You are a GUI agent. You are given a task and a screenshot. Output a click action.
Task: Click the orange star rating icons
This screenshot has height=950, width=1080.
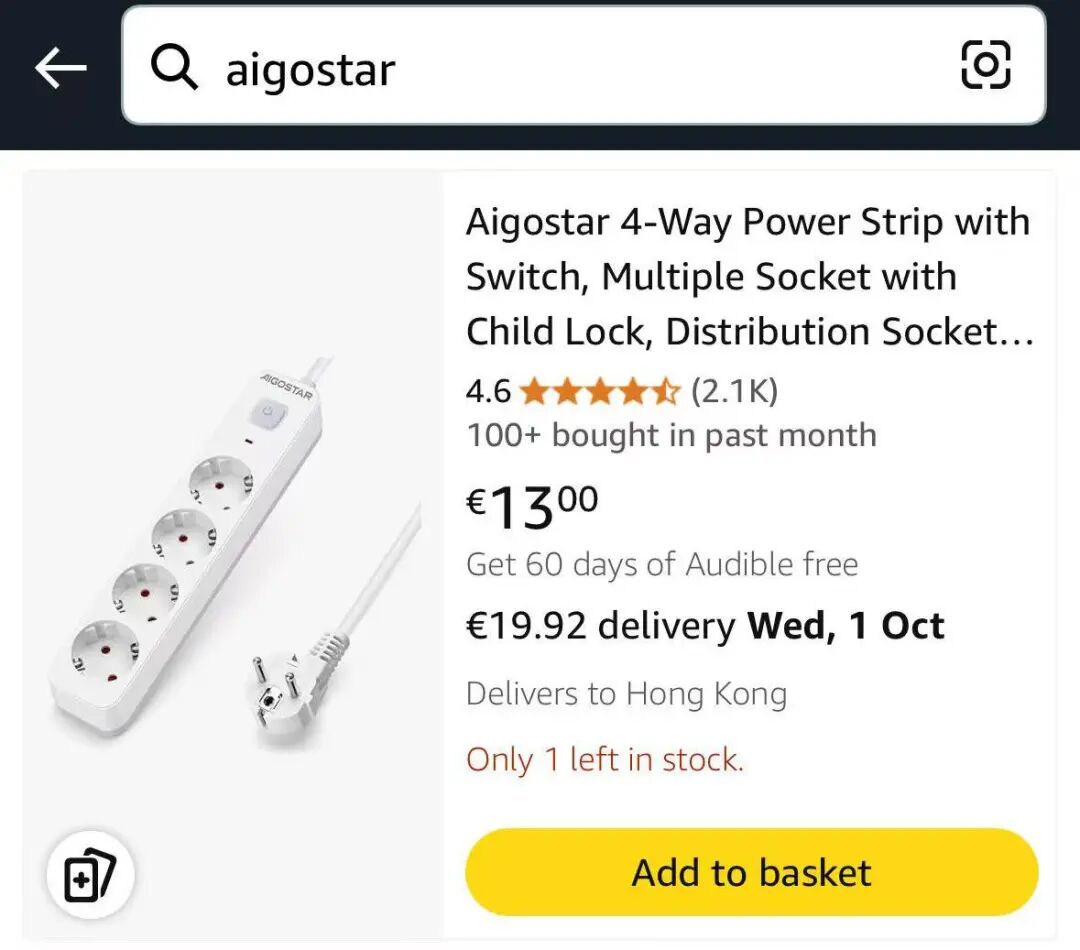[x=599, y=391]
